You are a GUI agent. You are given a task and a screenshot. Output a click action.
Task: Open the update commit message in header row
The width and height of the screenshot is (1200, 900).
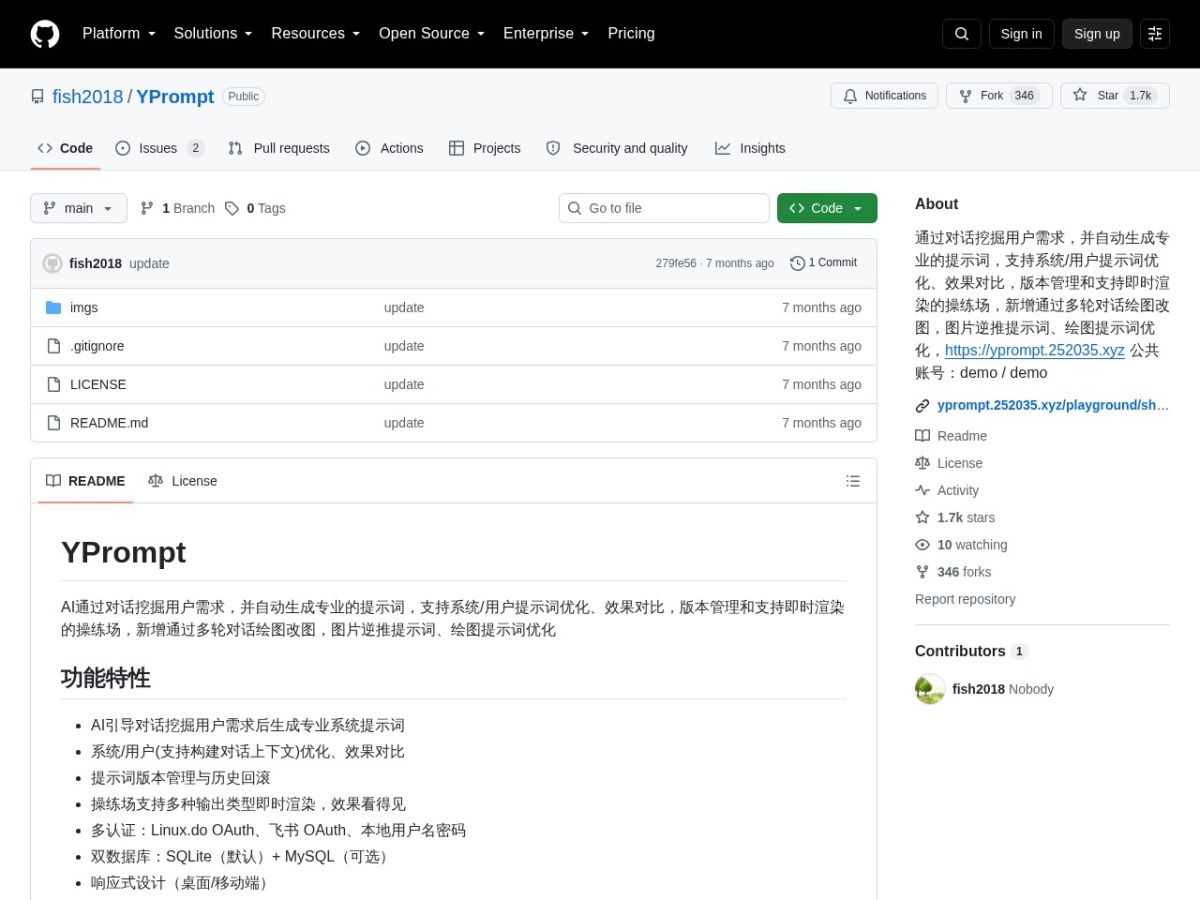click(x=149, y=264)
